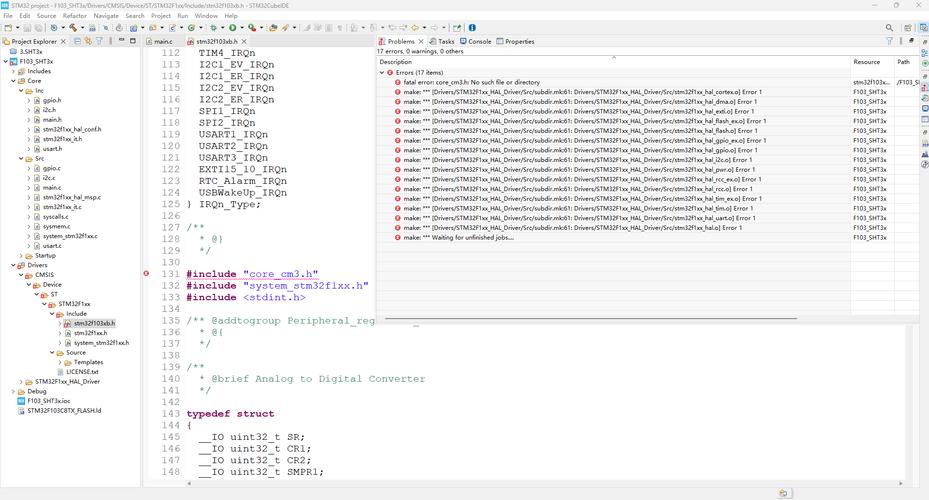This screenshot has height=500, width=929.
Task: Open main.c under the Src folder
Action: pyautogui.click(x=52, y=187)
